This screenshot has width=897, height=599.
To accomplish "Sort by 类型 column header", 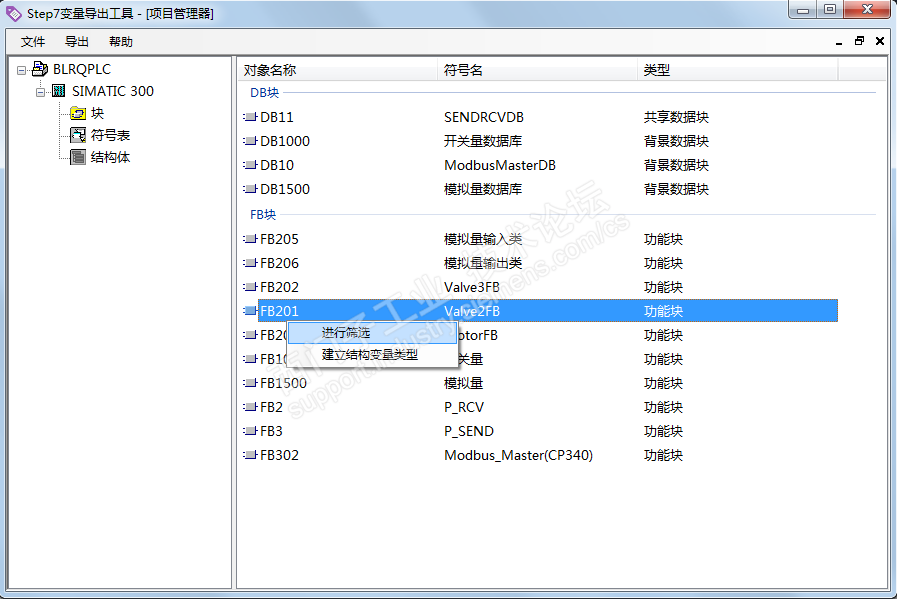I will [737, 70].
